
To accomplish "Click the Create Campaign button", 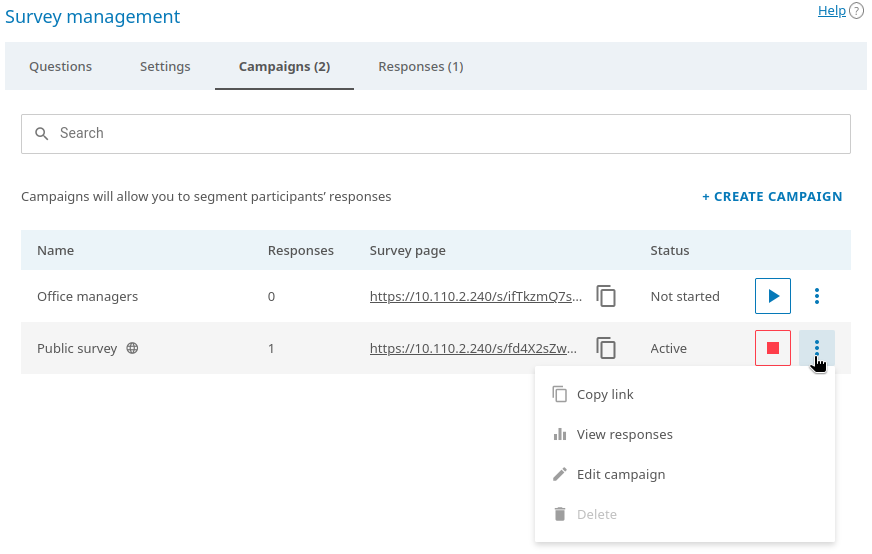I will 772,196.
